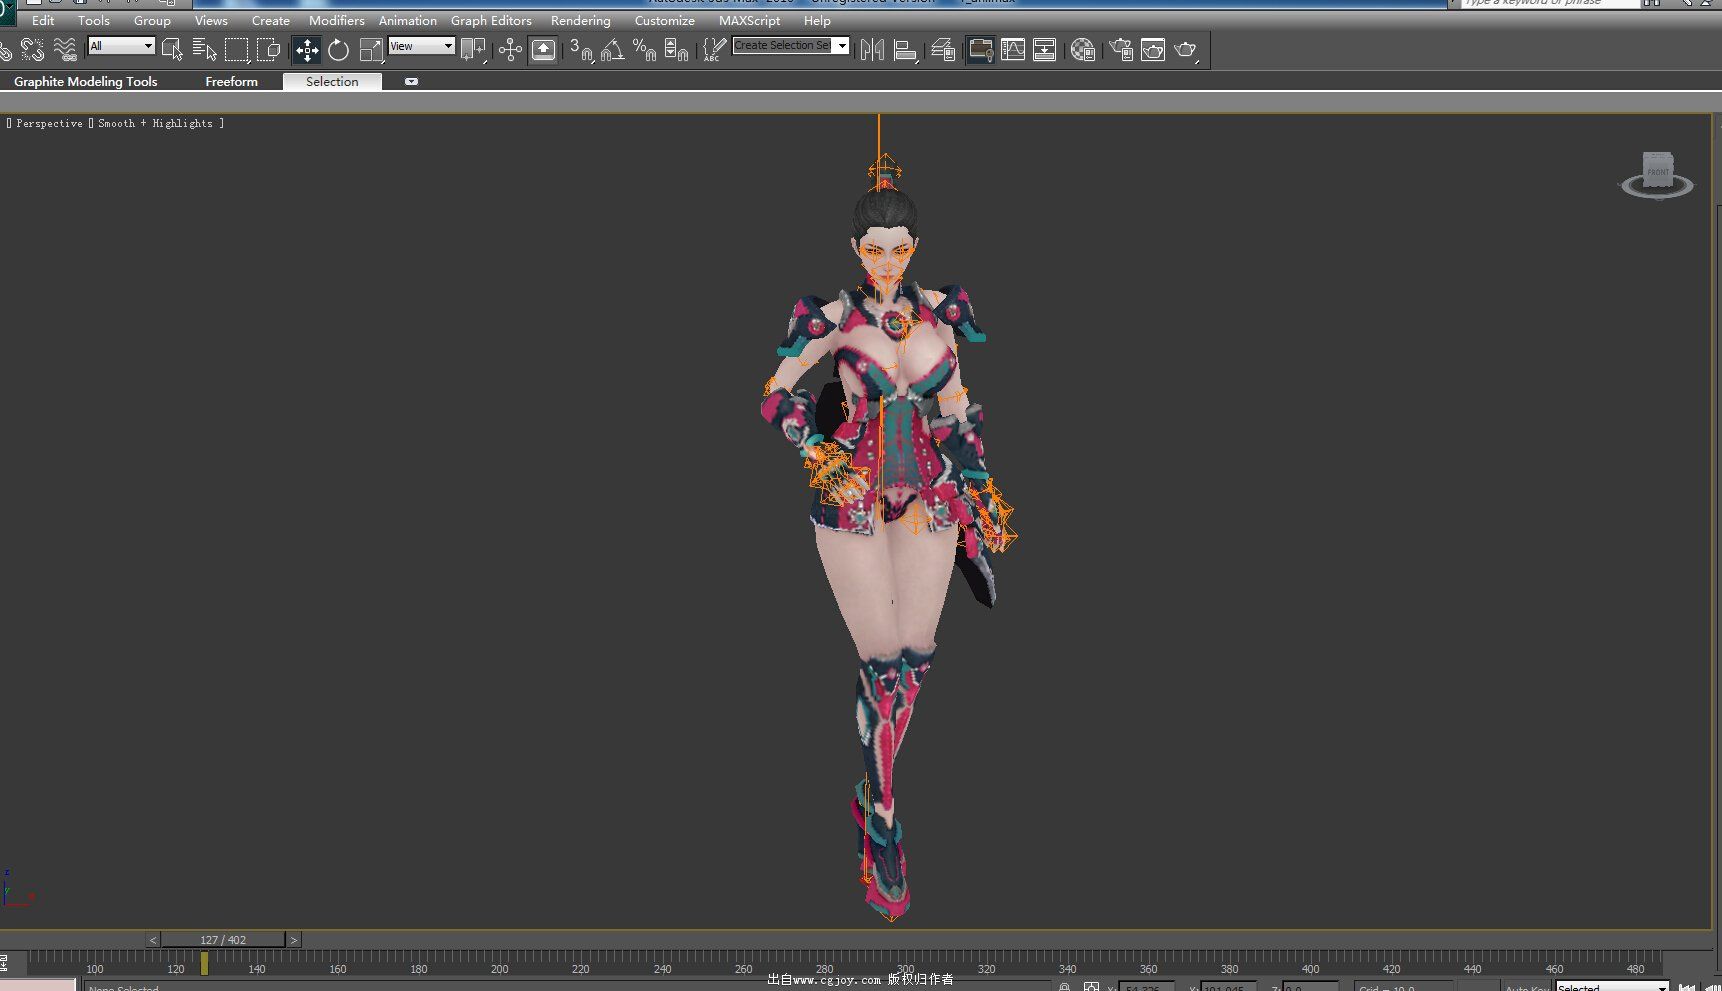The width and height of the screenshot is (1722, 991).
Task: Click the Align tool icon
Action: (906, 49)
